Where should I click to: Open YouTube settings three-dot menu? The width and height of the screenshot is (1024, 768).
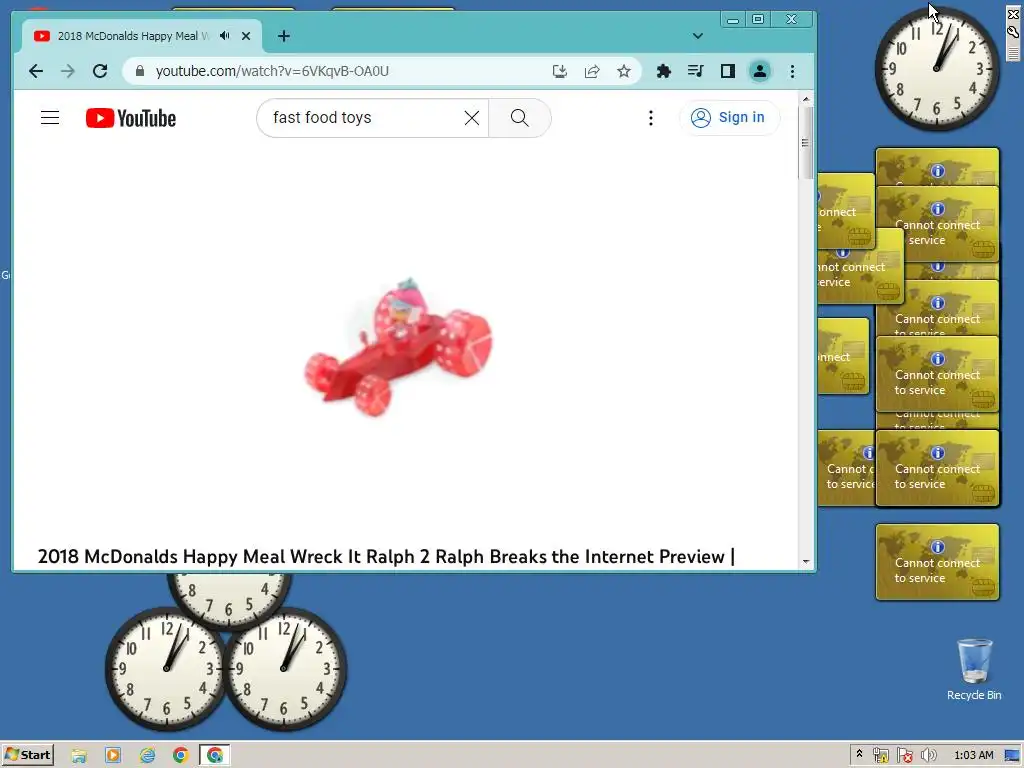[x=650, y=118]
